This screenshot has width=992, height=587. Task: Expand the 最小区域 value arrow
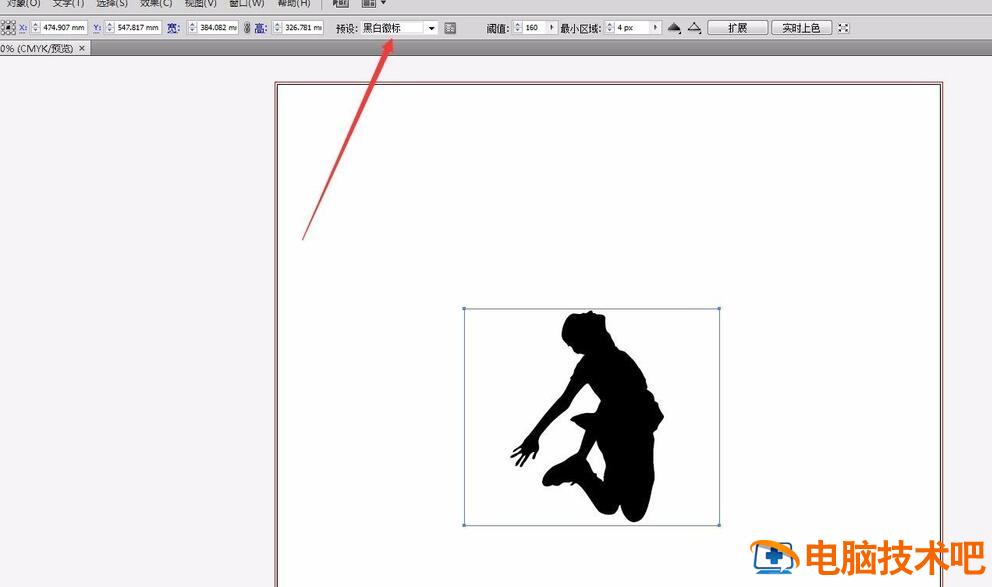click(656, 28)
